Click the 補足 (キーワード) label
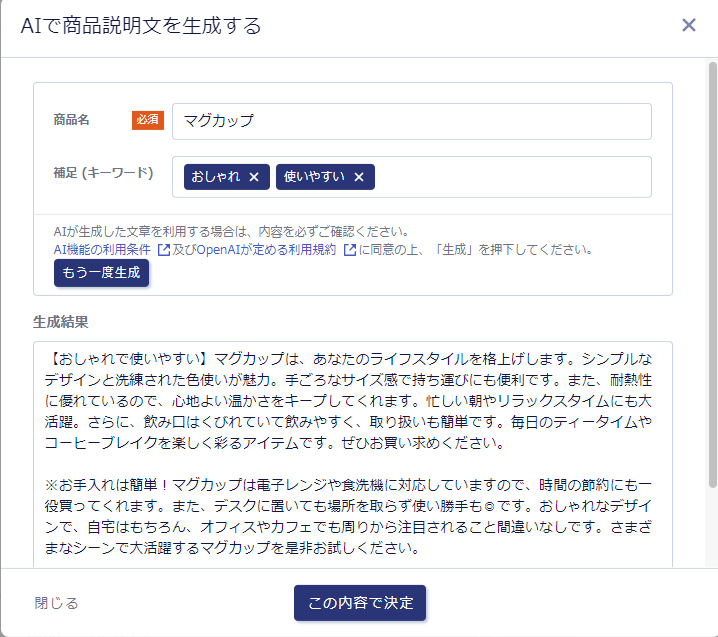 [x=103, y=173]
